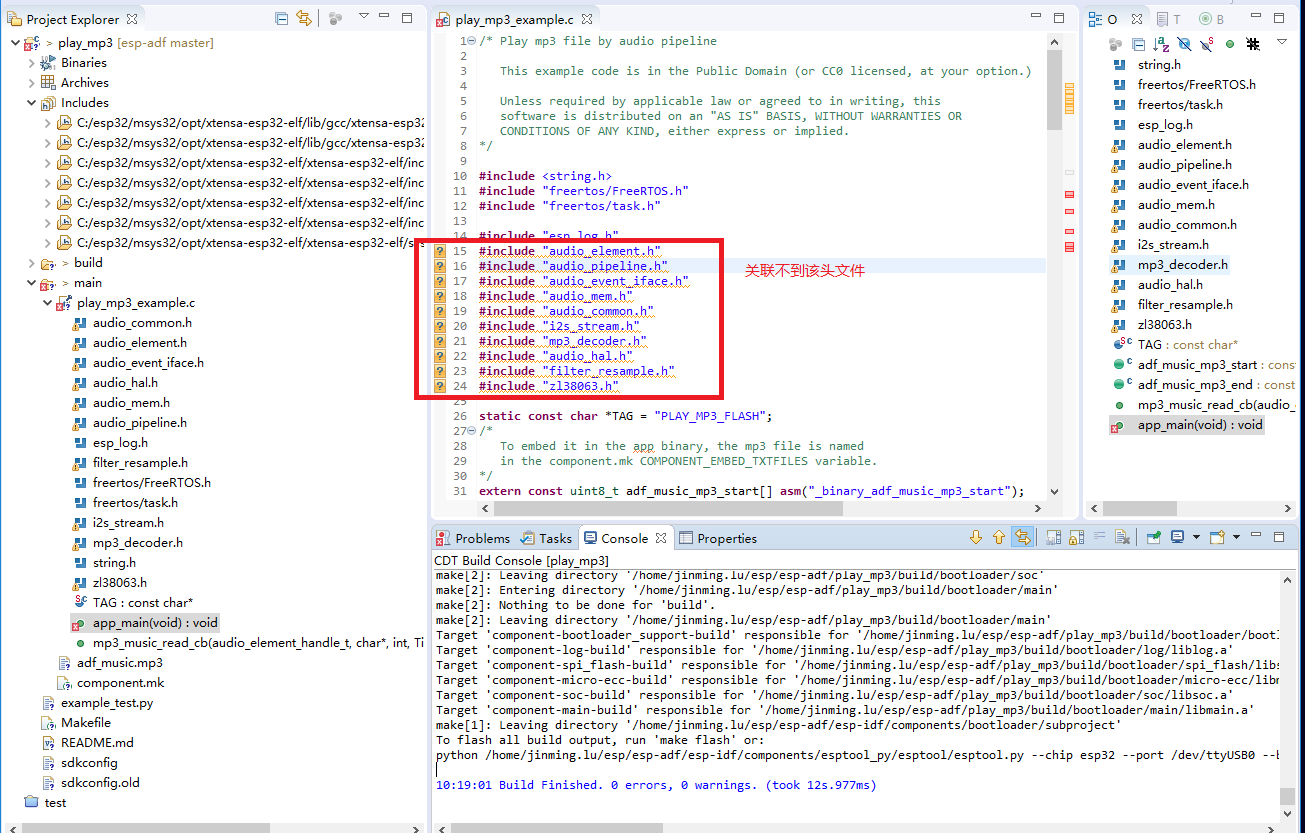Screen dimensions: 1305x833
Task: Click editor vertical scrollbar thumb
Action: [x=1054, y=88]
